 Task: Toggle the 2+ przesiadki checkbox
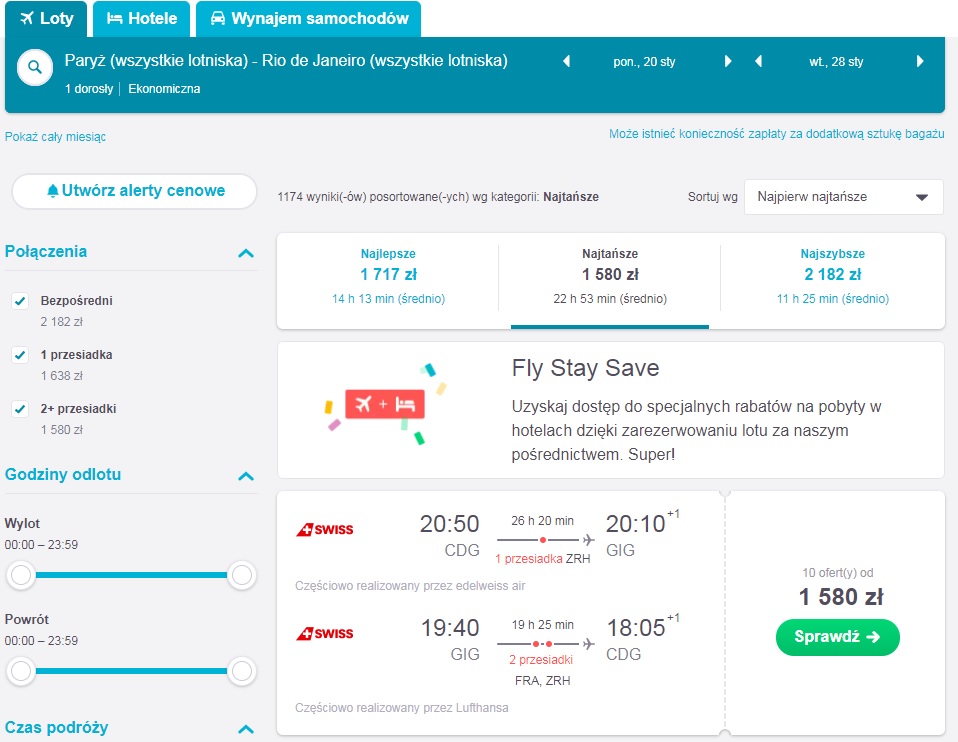[x=20, y=408]
